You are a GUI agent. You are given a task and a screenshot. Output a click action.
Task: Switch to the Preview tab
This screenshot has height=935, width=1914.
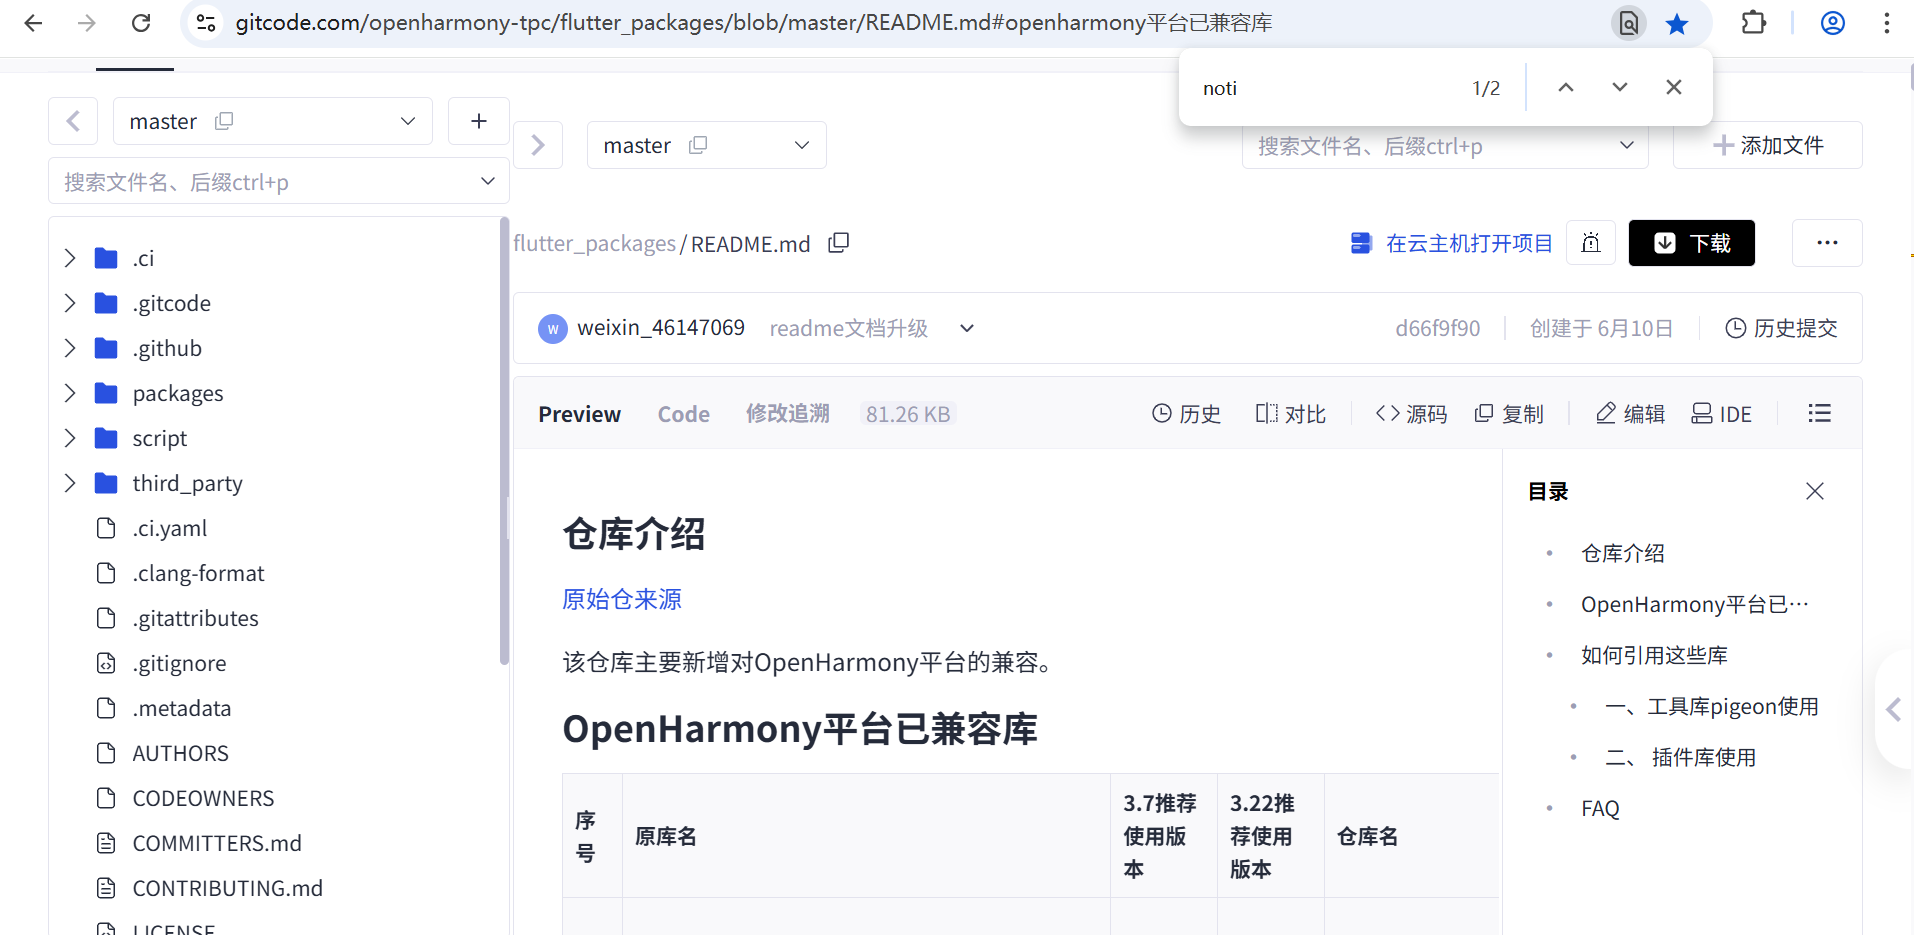[x=579, y=414]
